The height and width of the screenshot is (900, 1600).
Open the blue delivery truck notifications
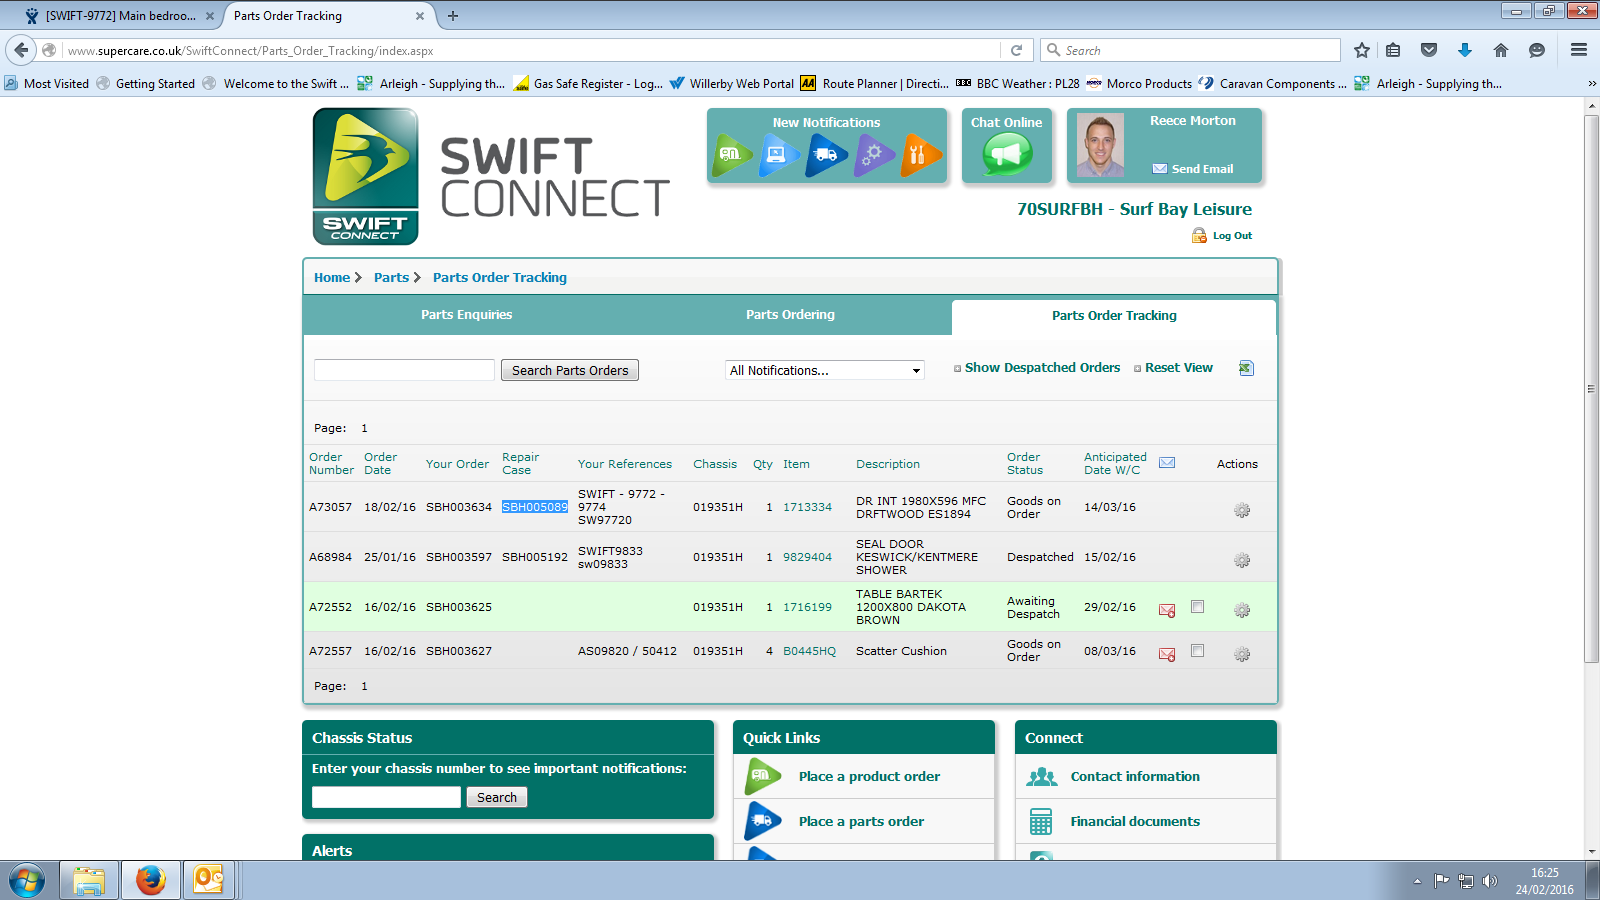pos(825,155)
